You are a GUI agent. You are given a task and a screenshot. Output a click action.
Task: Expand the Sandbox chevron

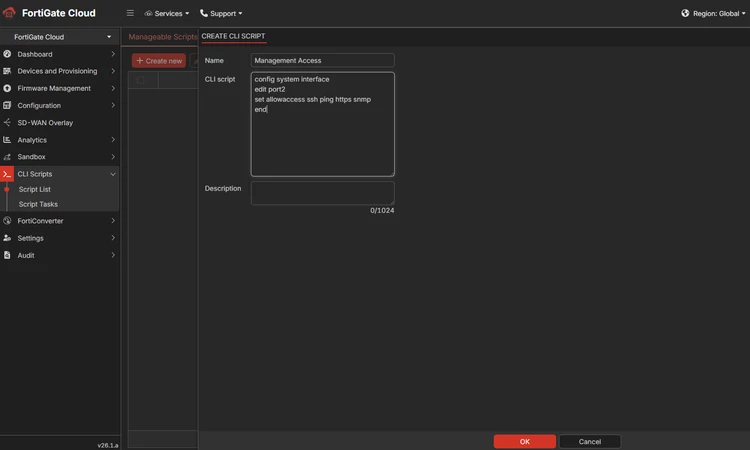pos(113,157)
